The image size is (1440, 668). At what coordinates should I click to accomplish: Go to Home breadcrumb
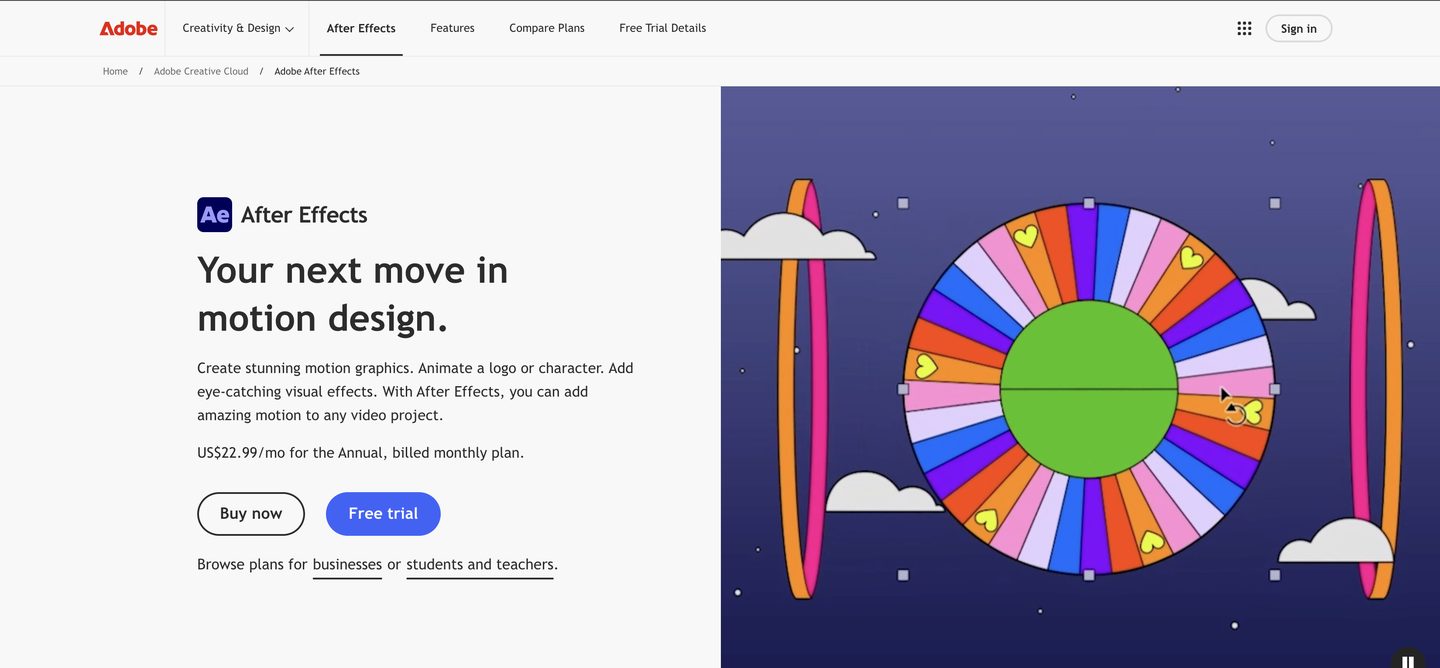tap(115, 71)
